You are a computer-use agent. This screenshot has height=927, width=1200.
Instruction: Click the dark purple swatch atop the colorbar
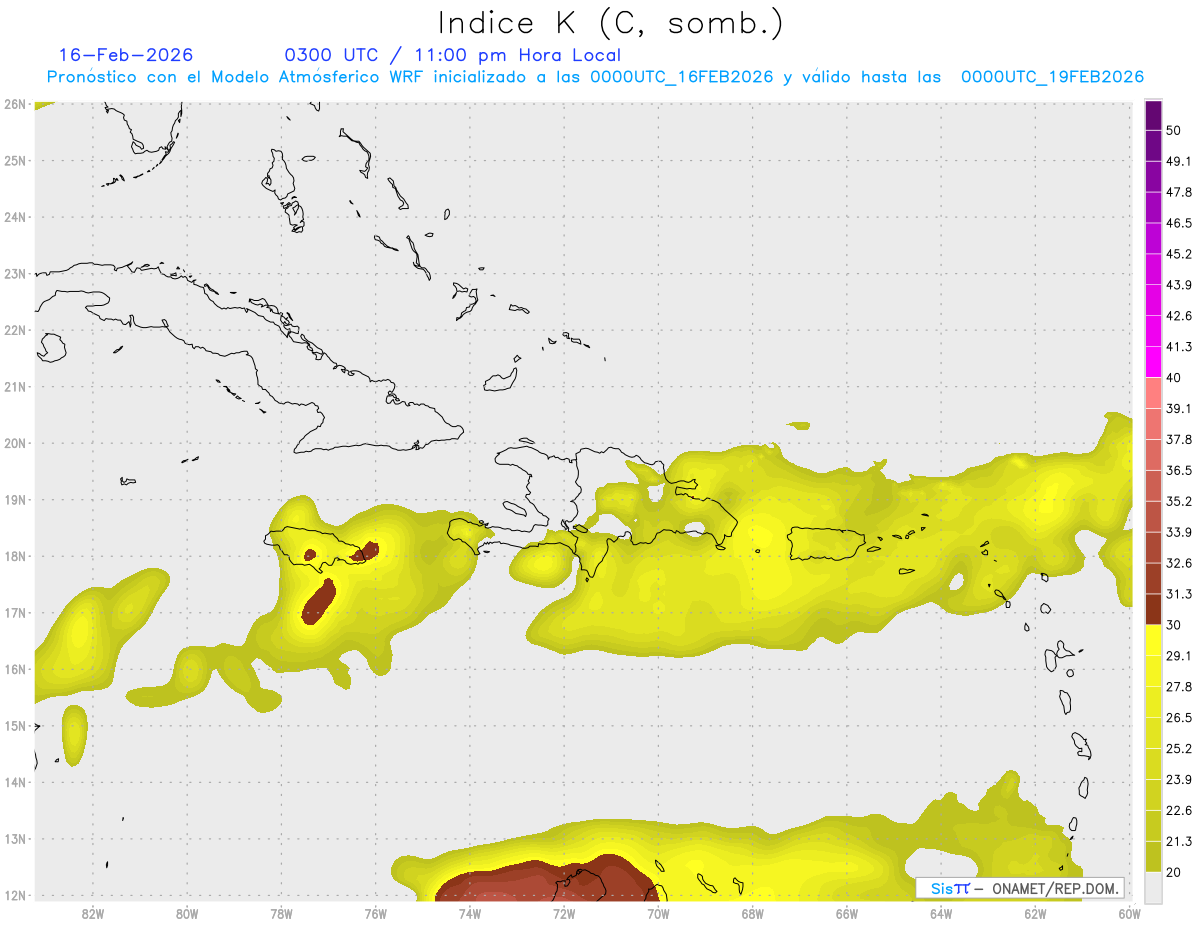(x=1153, y=115)
